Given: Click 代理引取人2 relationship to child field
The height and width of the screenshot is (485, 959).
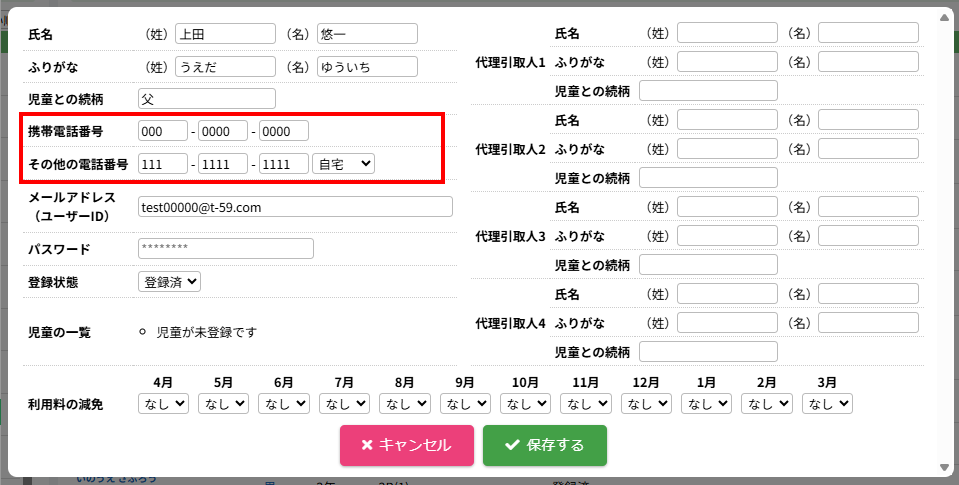Looking at the screenshot, I should click(708, 178).
